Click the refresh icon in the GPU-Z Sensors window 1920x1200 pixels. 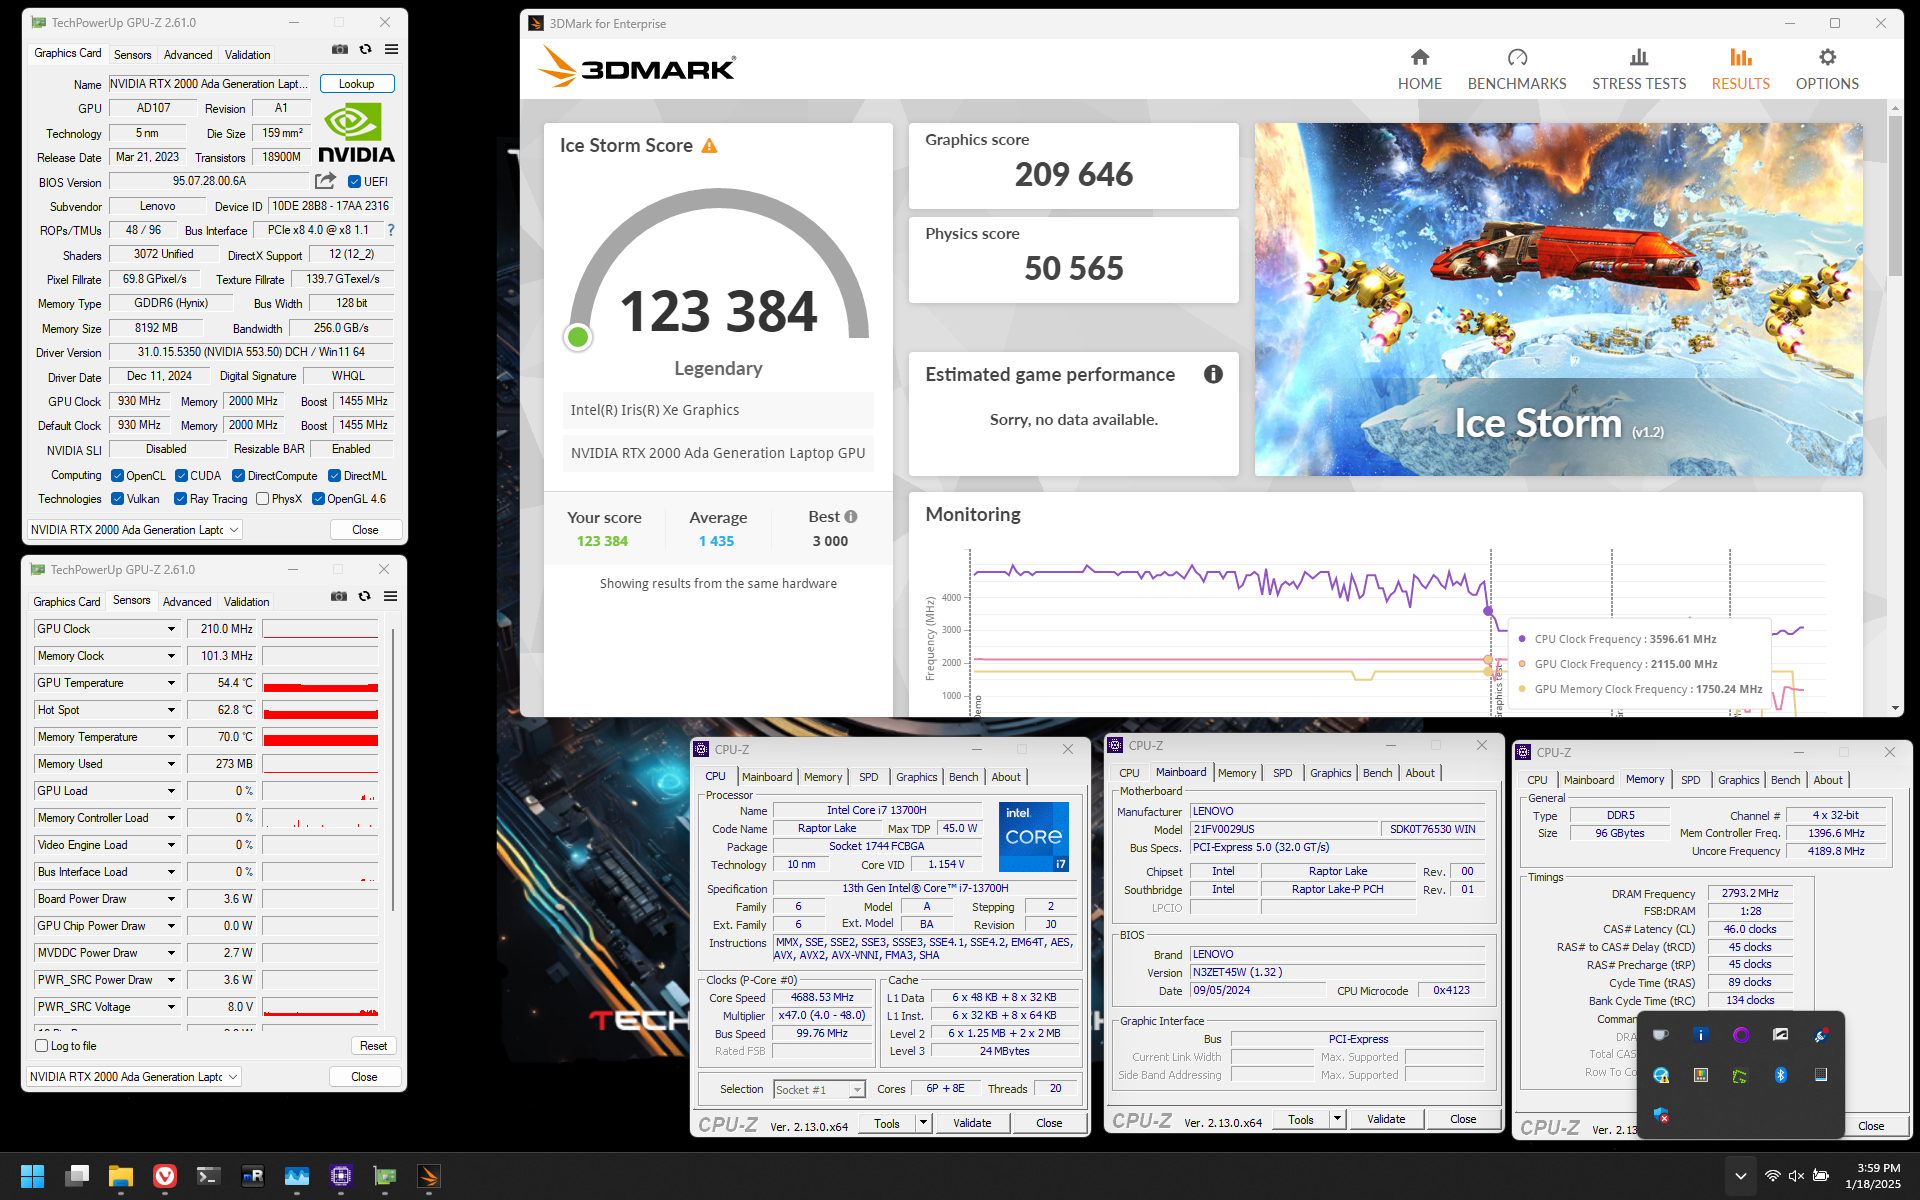tap(365, 596)
